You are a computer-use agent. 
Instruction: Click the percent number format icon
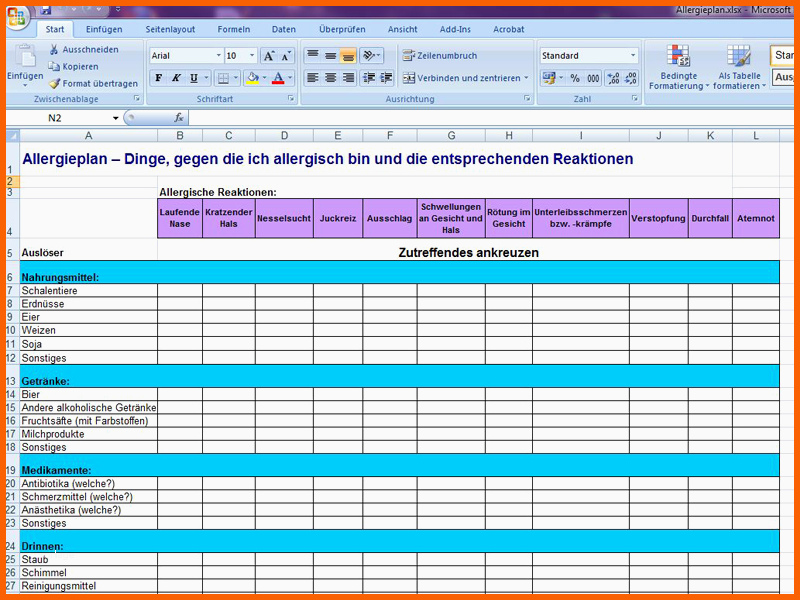pyautogui.click(x=575, y=78)
